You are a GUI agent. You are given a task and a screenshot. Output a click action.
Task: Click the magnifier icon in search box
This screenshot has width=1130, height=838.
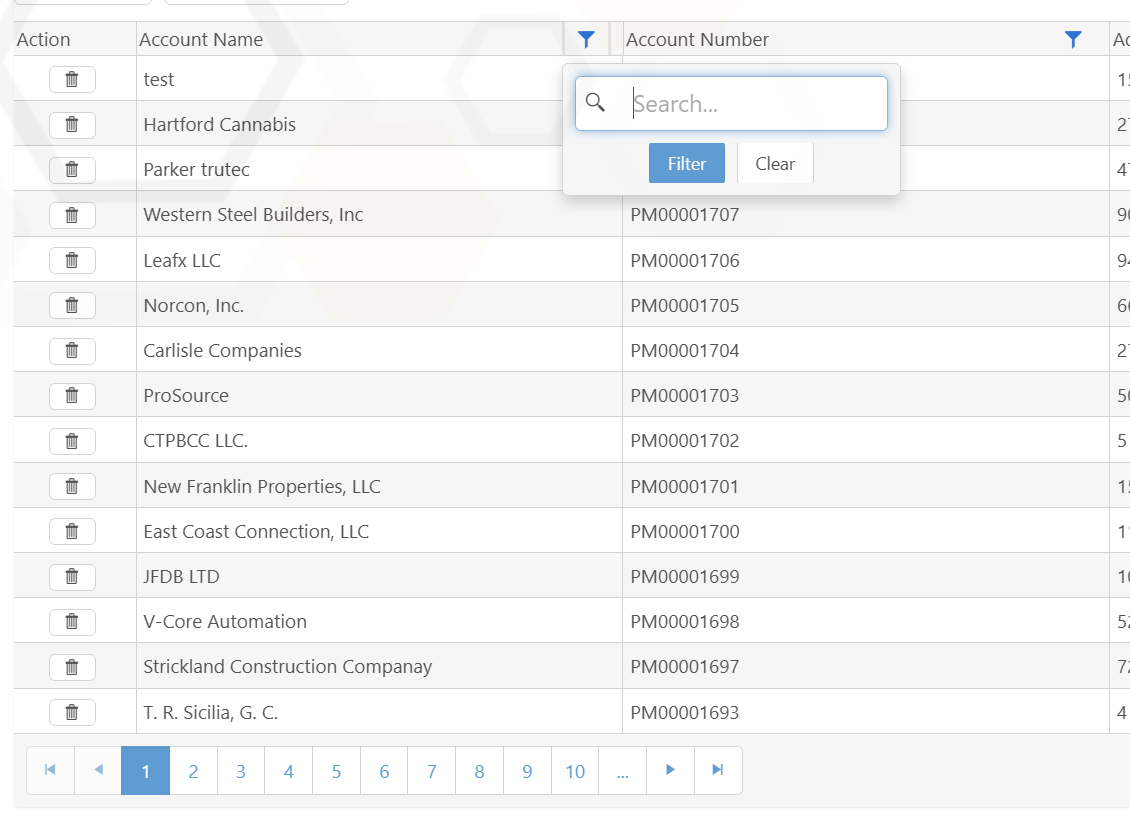click(x=595, y=103)
